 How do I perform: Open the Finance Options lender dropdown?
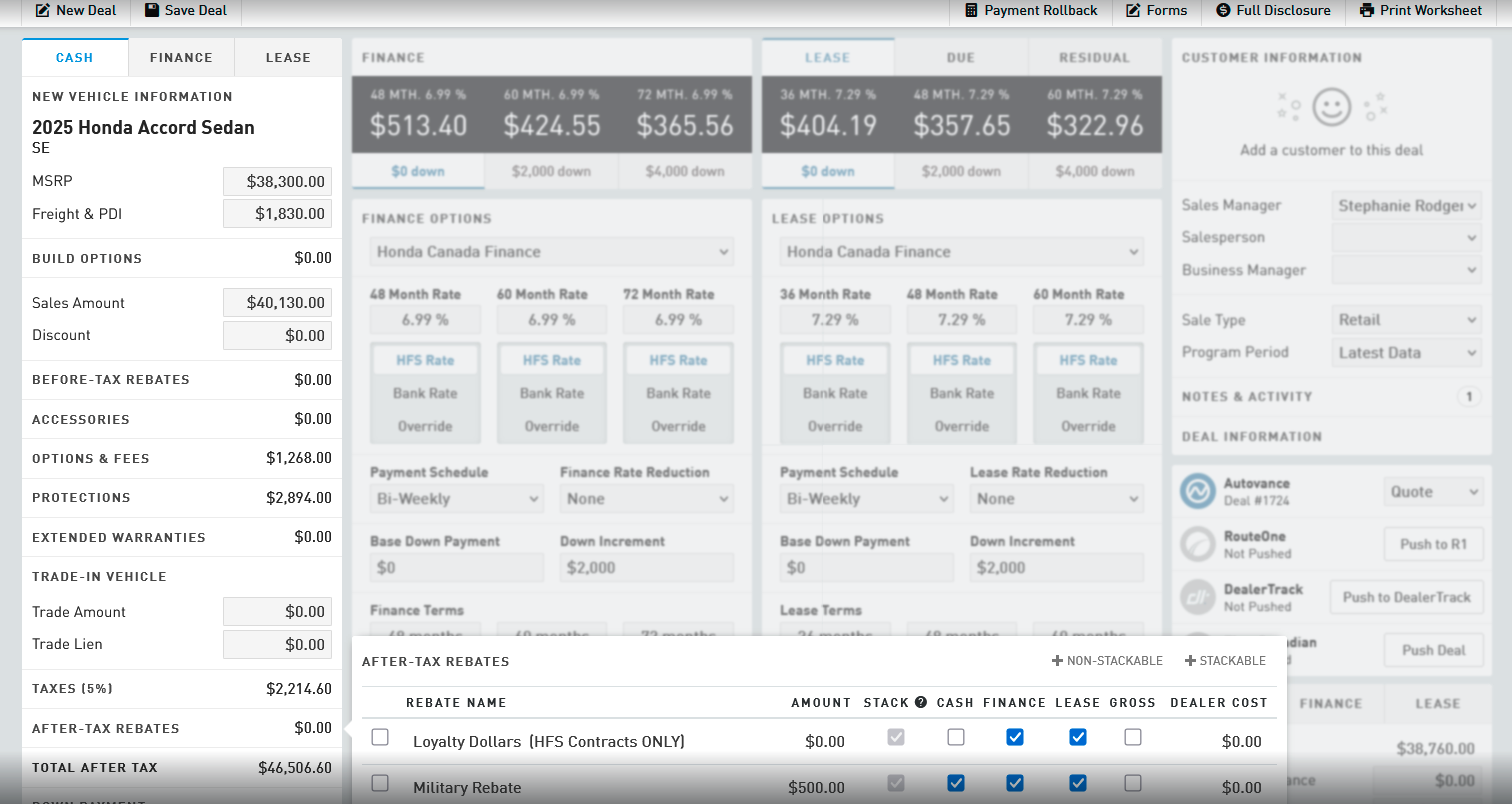click(552, 252)
